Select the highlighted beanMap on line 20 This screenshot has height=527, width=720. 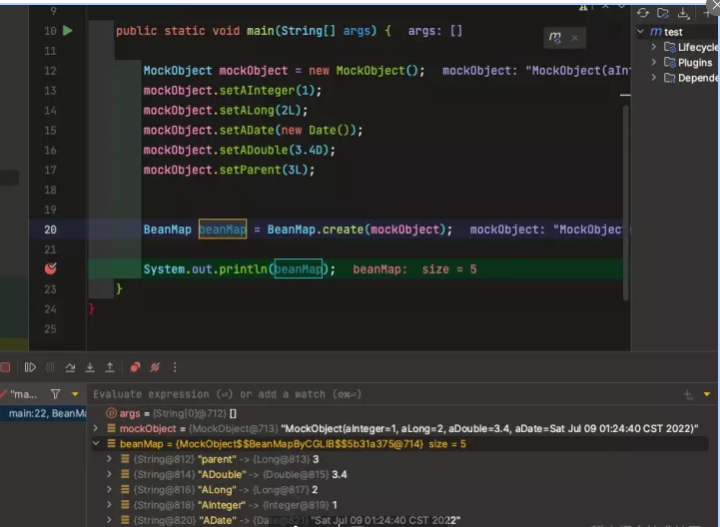click(223, 229)
